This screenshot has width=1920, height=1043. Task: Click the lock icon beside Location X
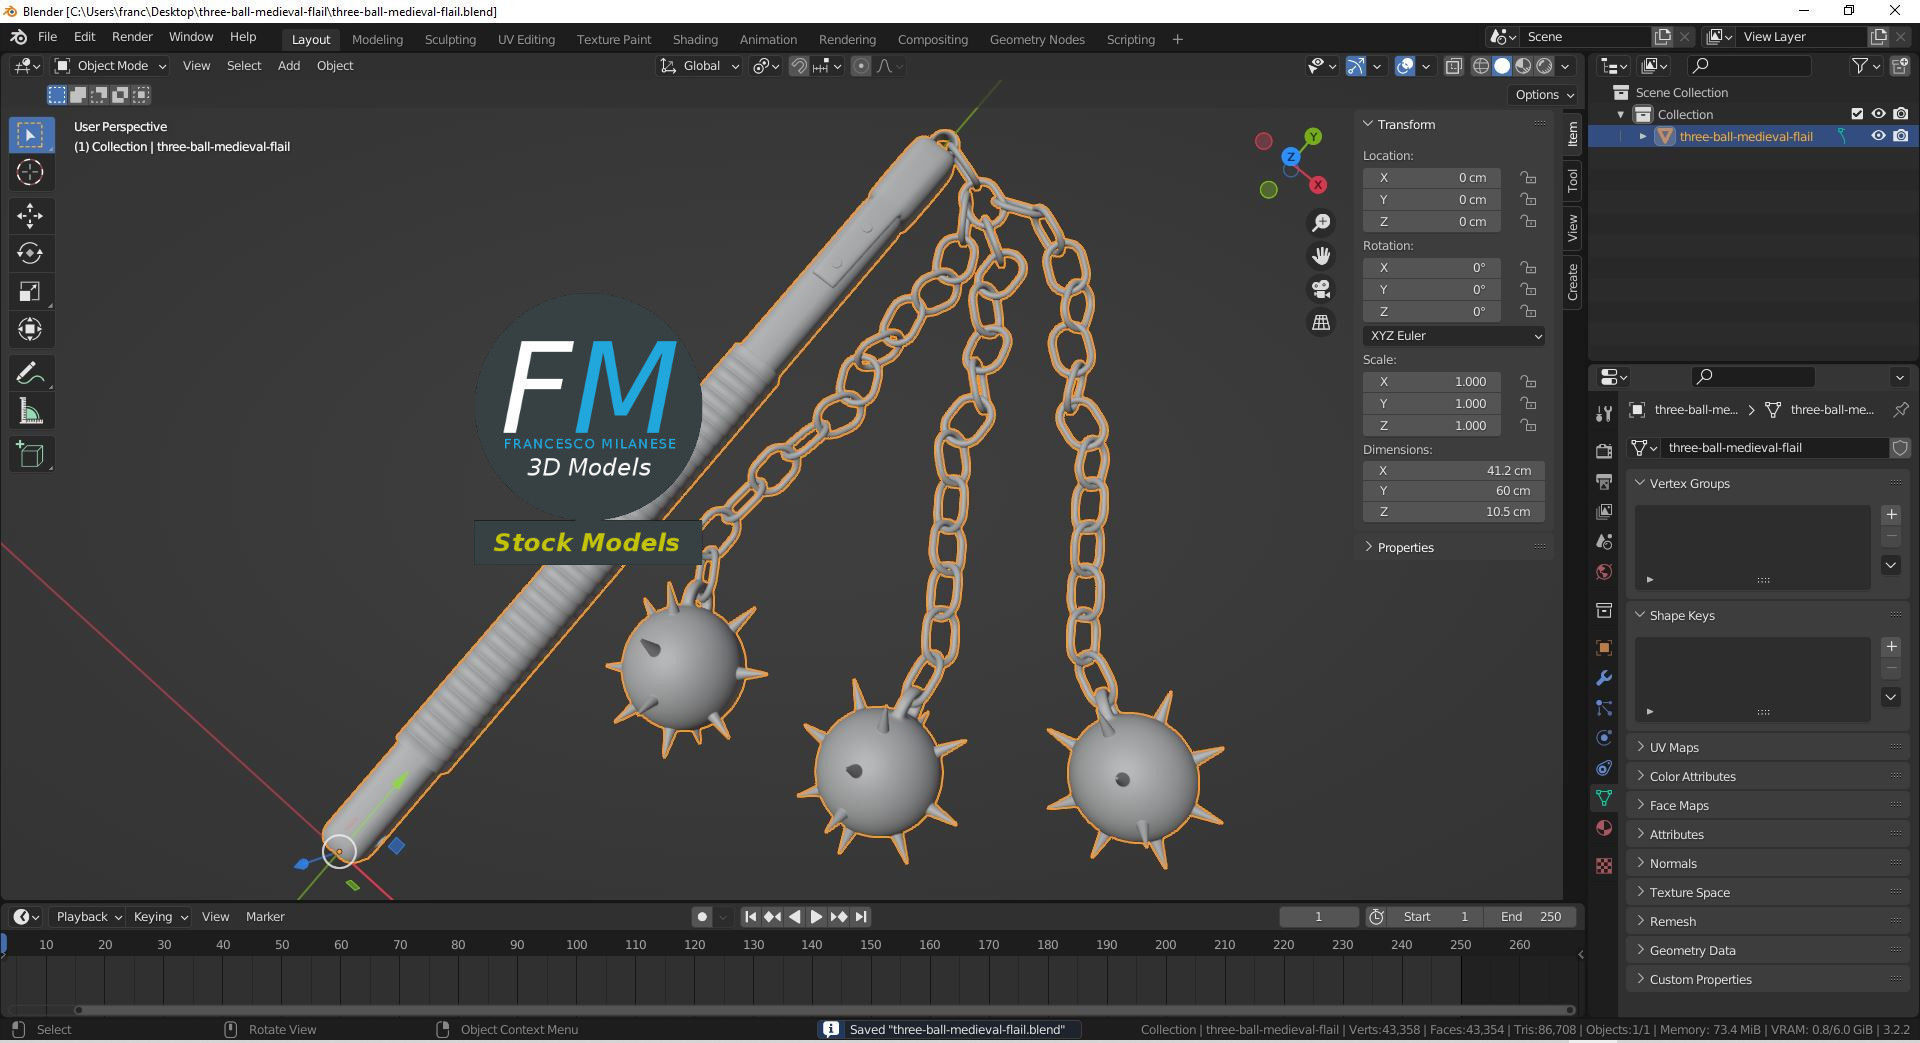[x=1528, y=177]
